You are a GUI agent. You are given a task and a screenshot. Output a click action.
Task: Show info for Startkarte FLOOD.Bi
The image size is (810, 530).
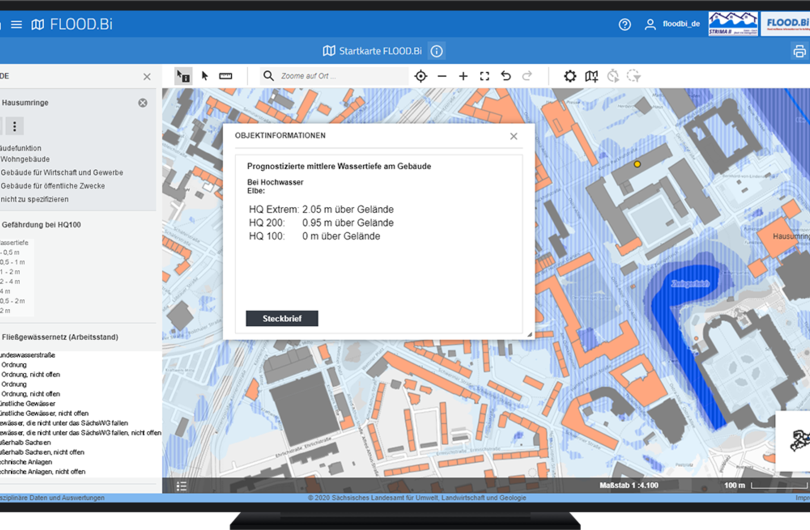[x=437, y=51]
